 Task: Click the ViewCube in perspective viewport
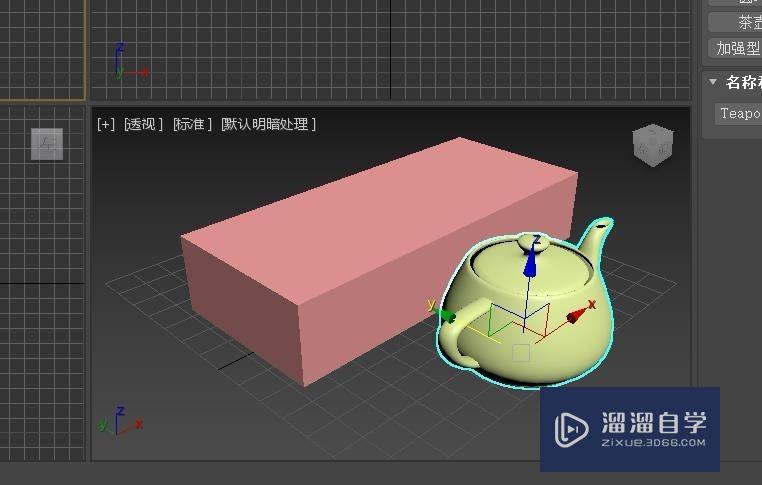tap(653, 145)
